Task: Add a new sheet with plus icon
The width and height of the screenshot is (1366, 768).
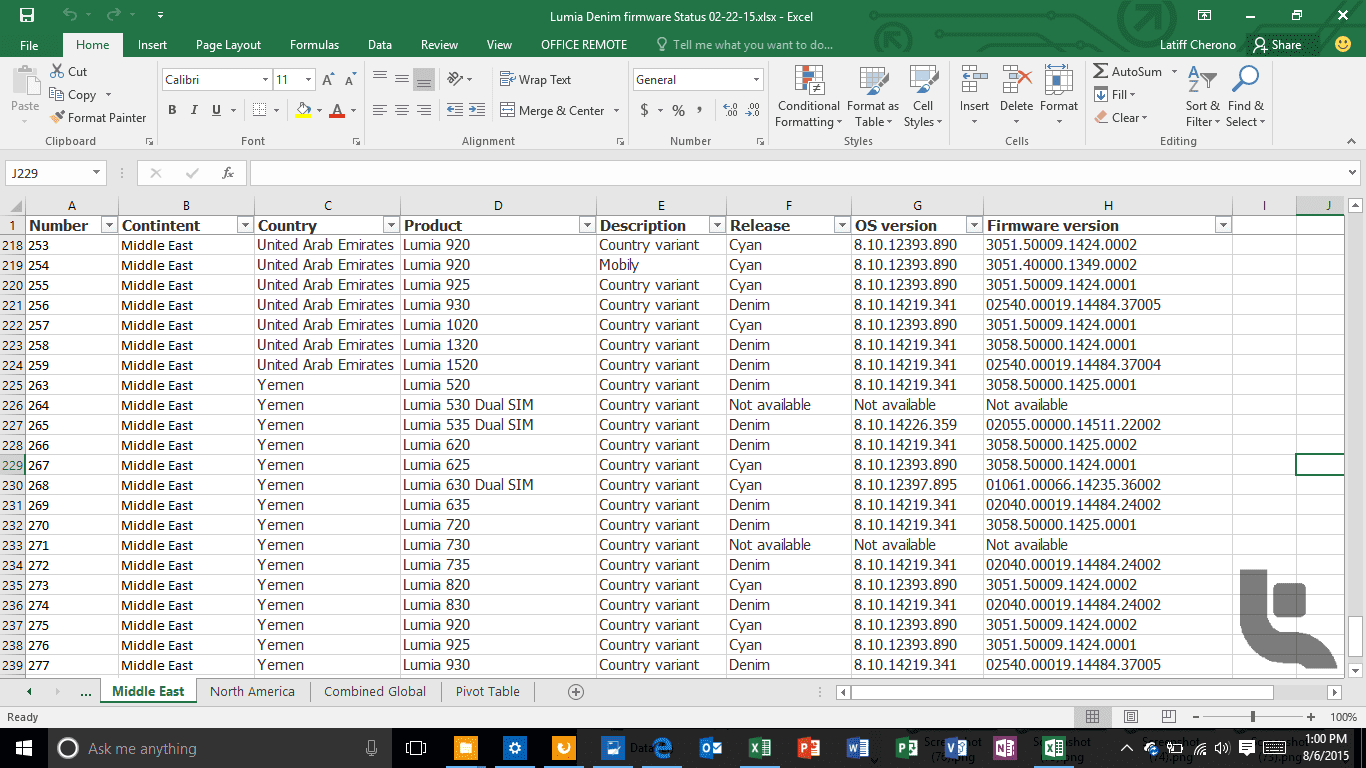Action: (x=576, y=692)
